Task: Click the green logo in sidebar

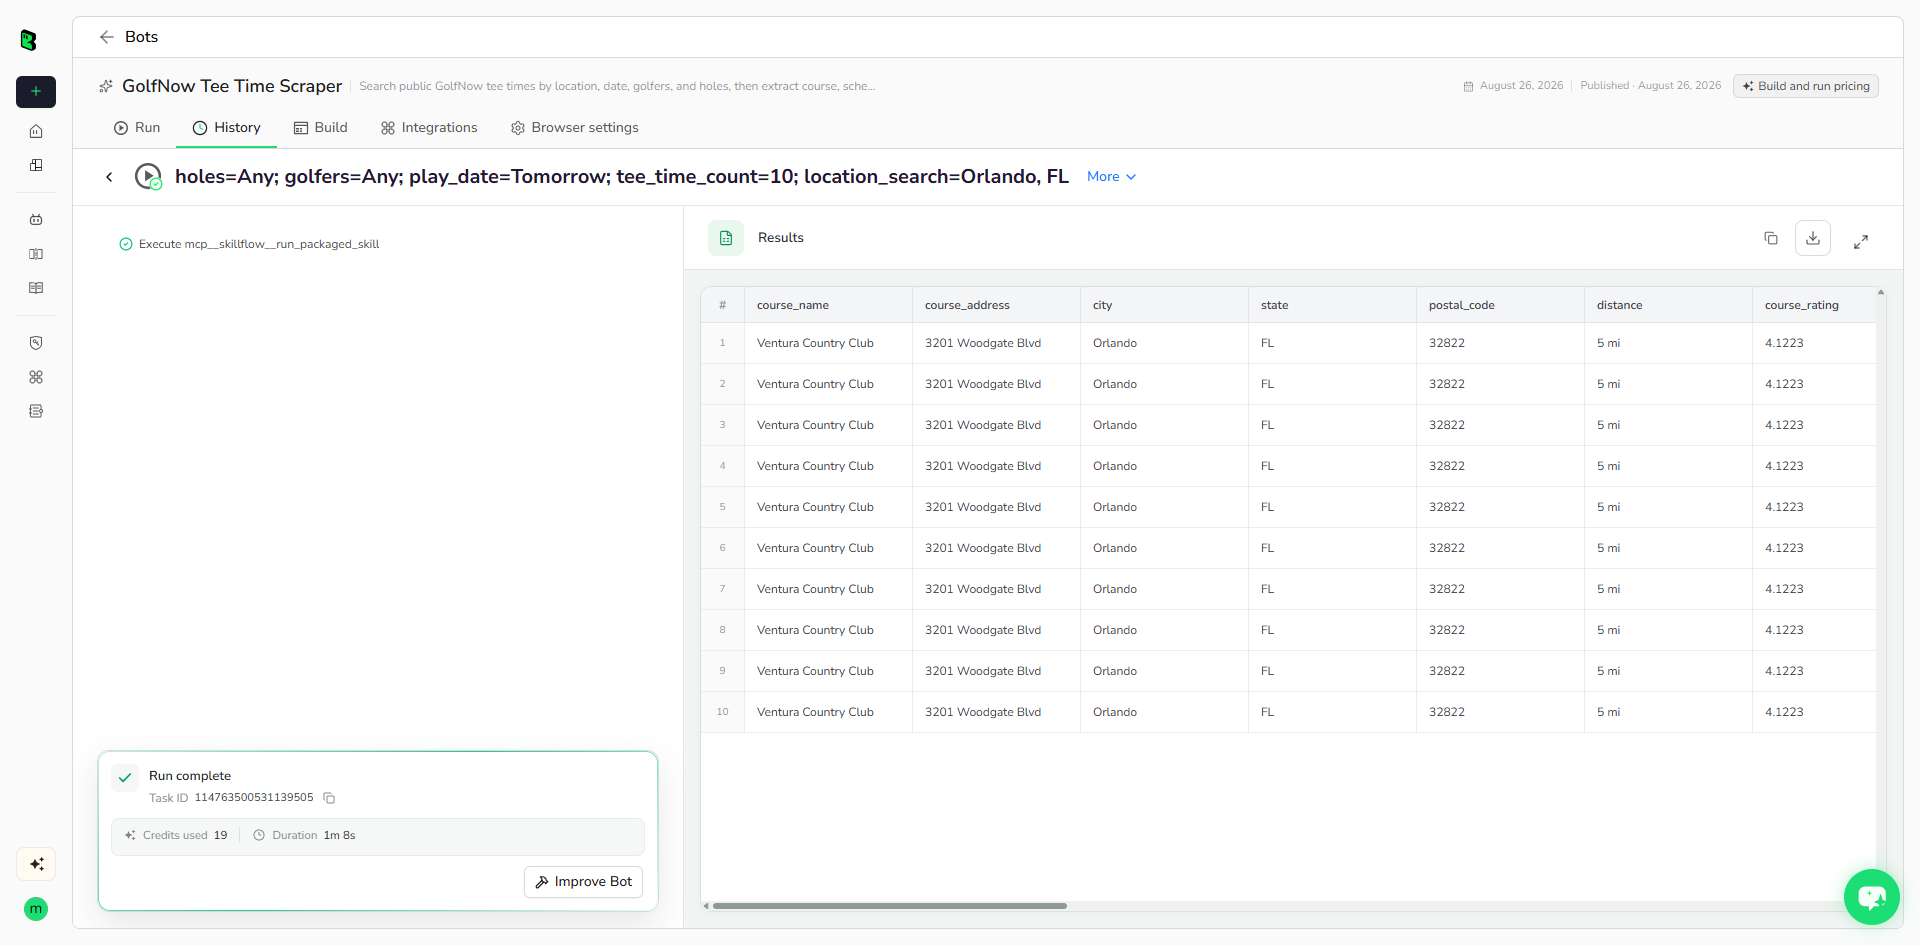Action: pyautogui.click(x=28, y=40)
